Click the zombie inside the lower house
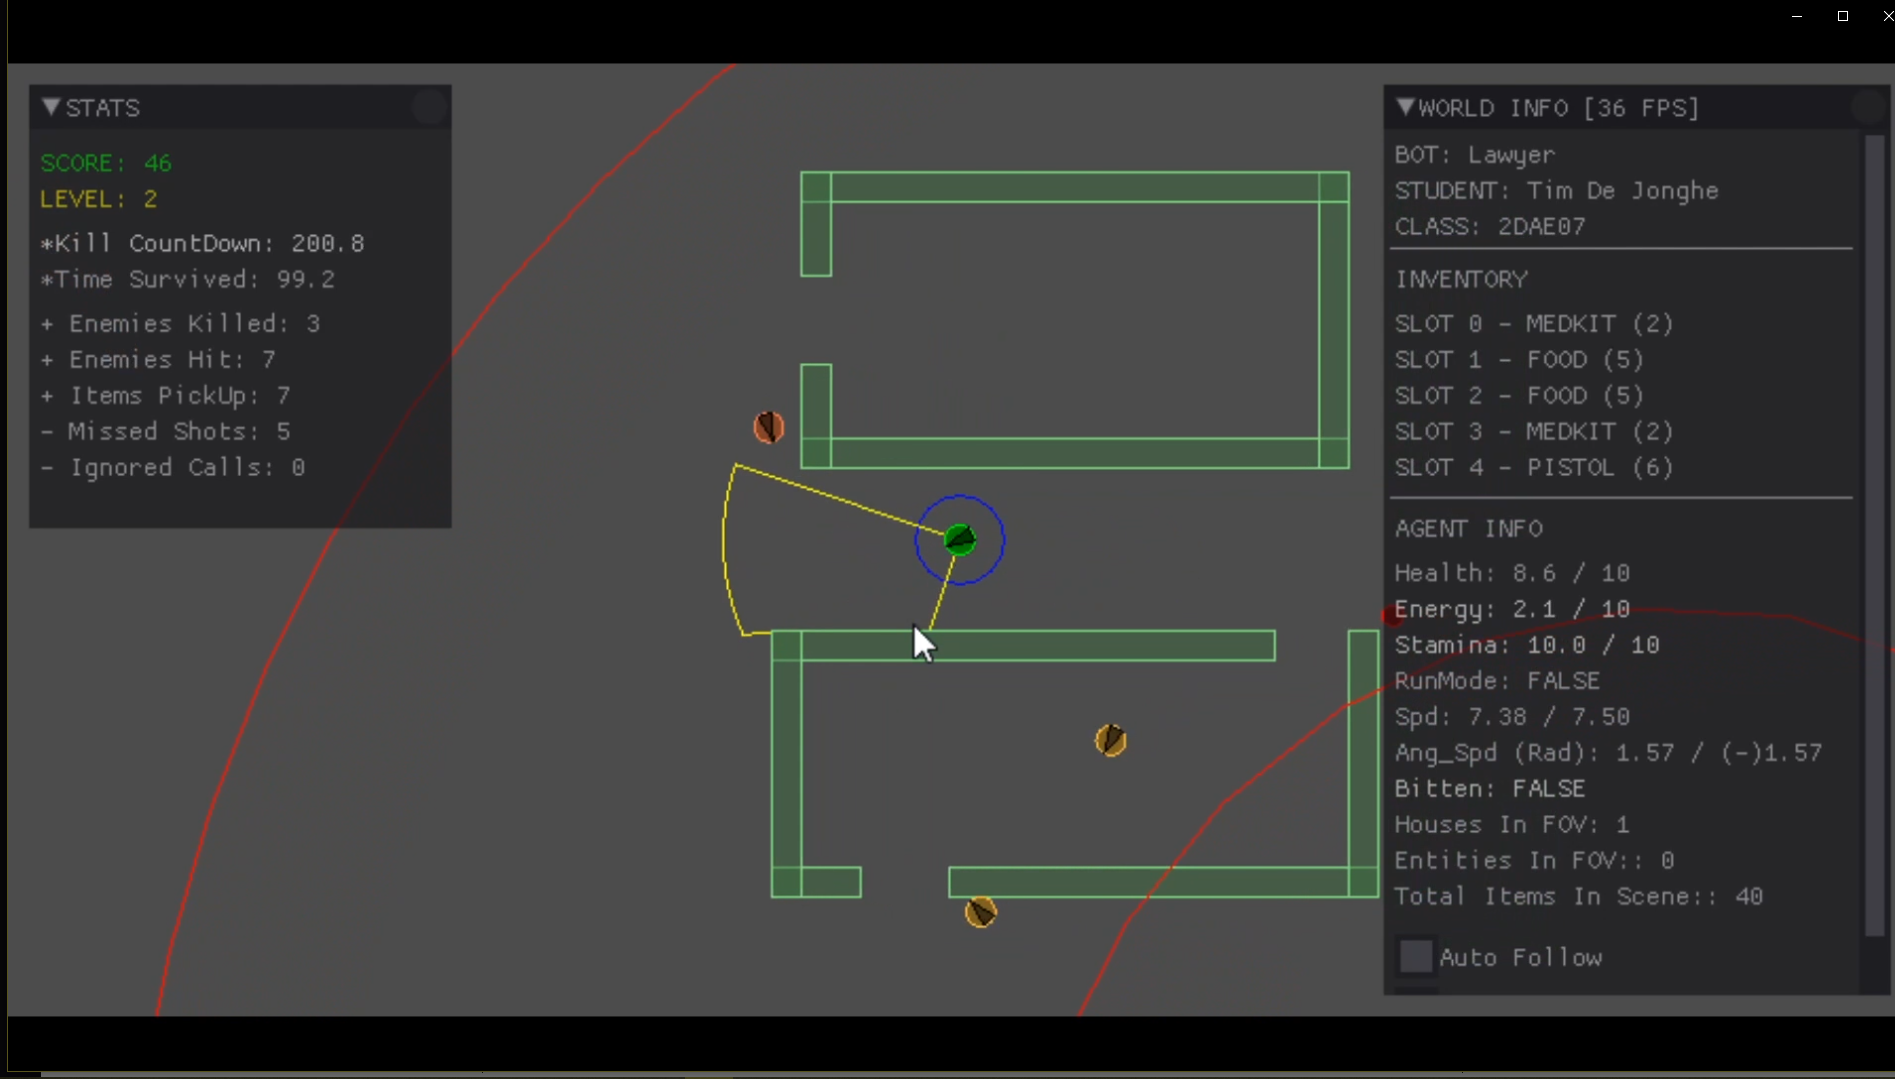Screen dimensions: 1895x1079 coord(1111,740)
